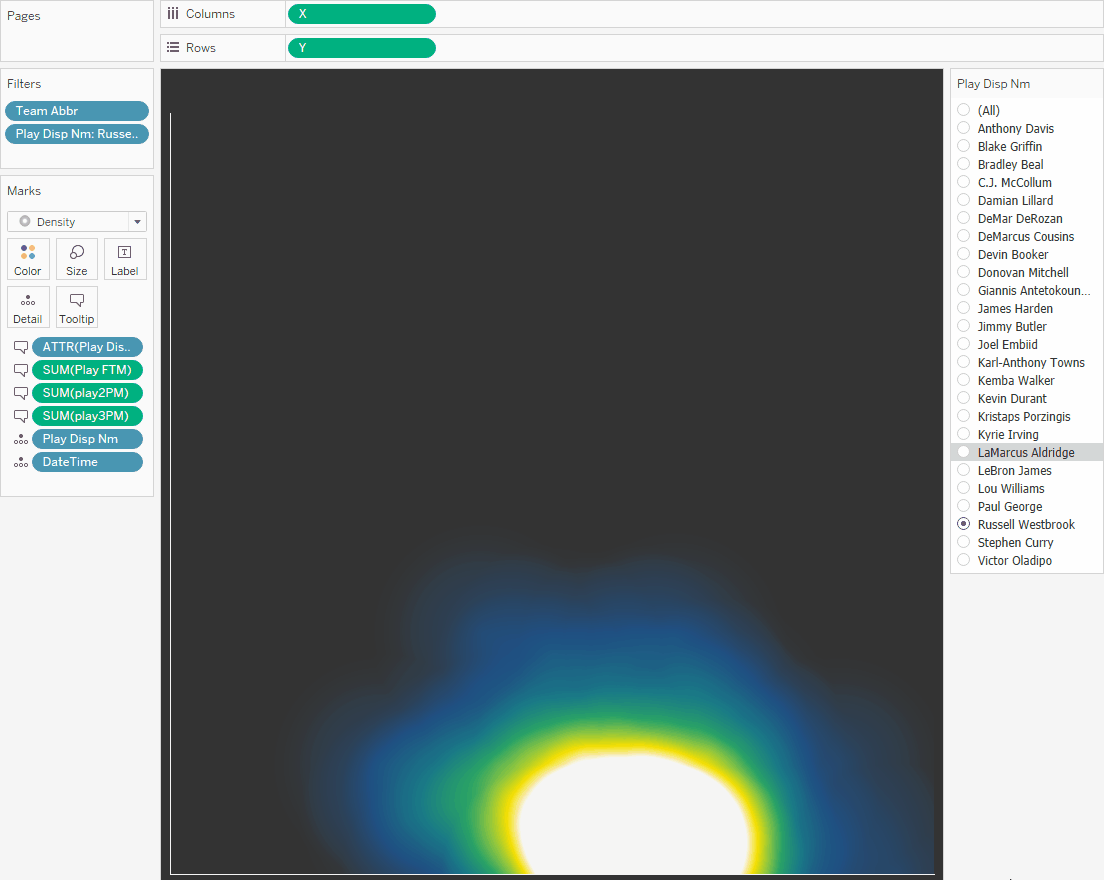Pick Giannis Antetokoun... from player list

(x=1034, y=290)
